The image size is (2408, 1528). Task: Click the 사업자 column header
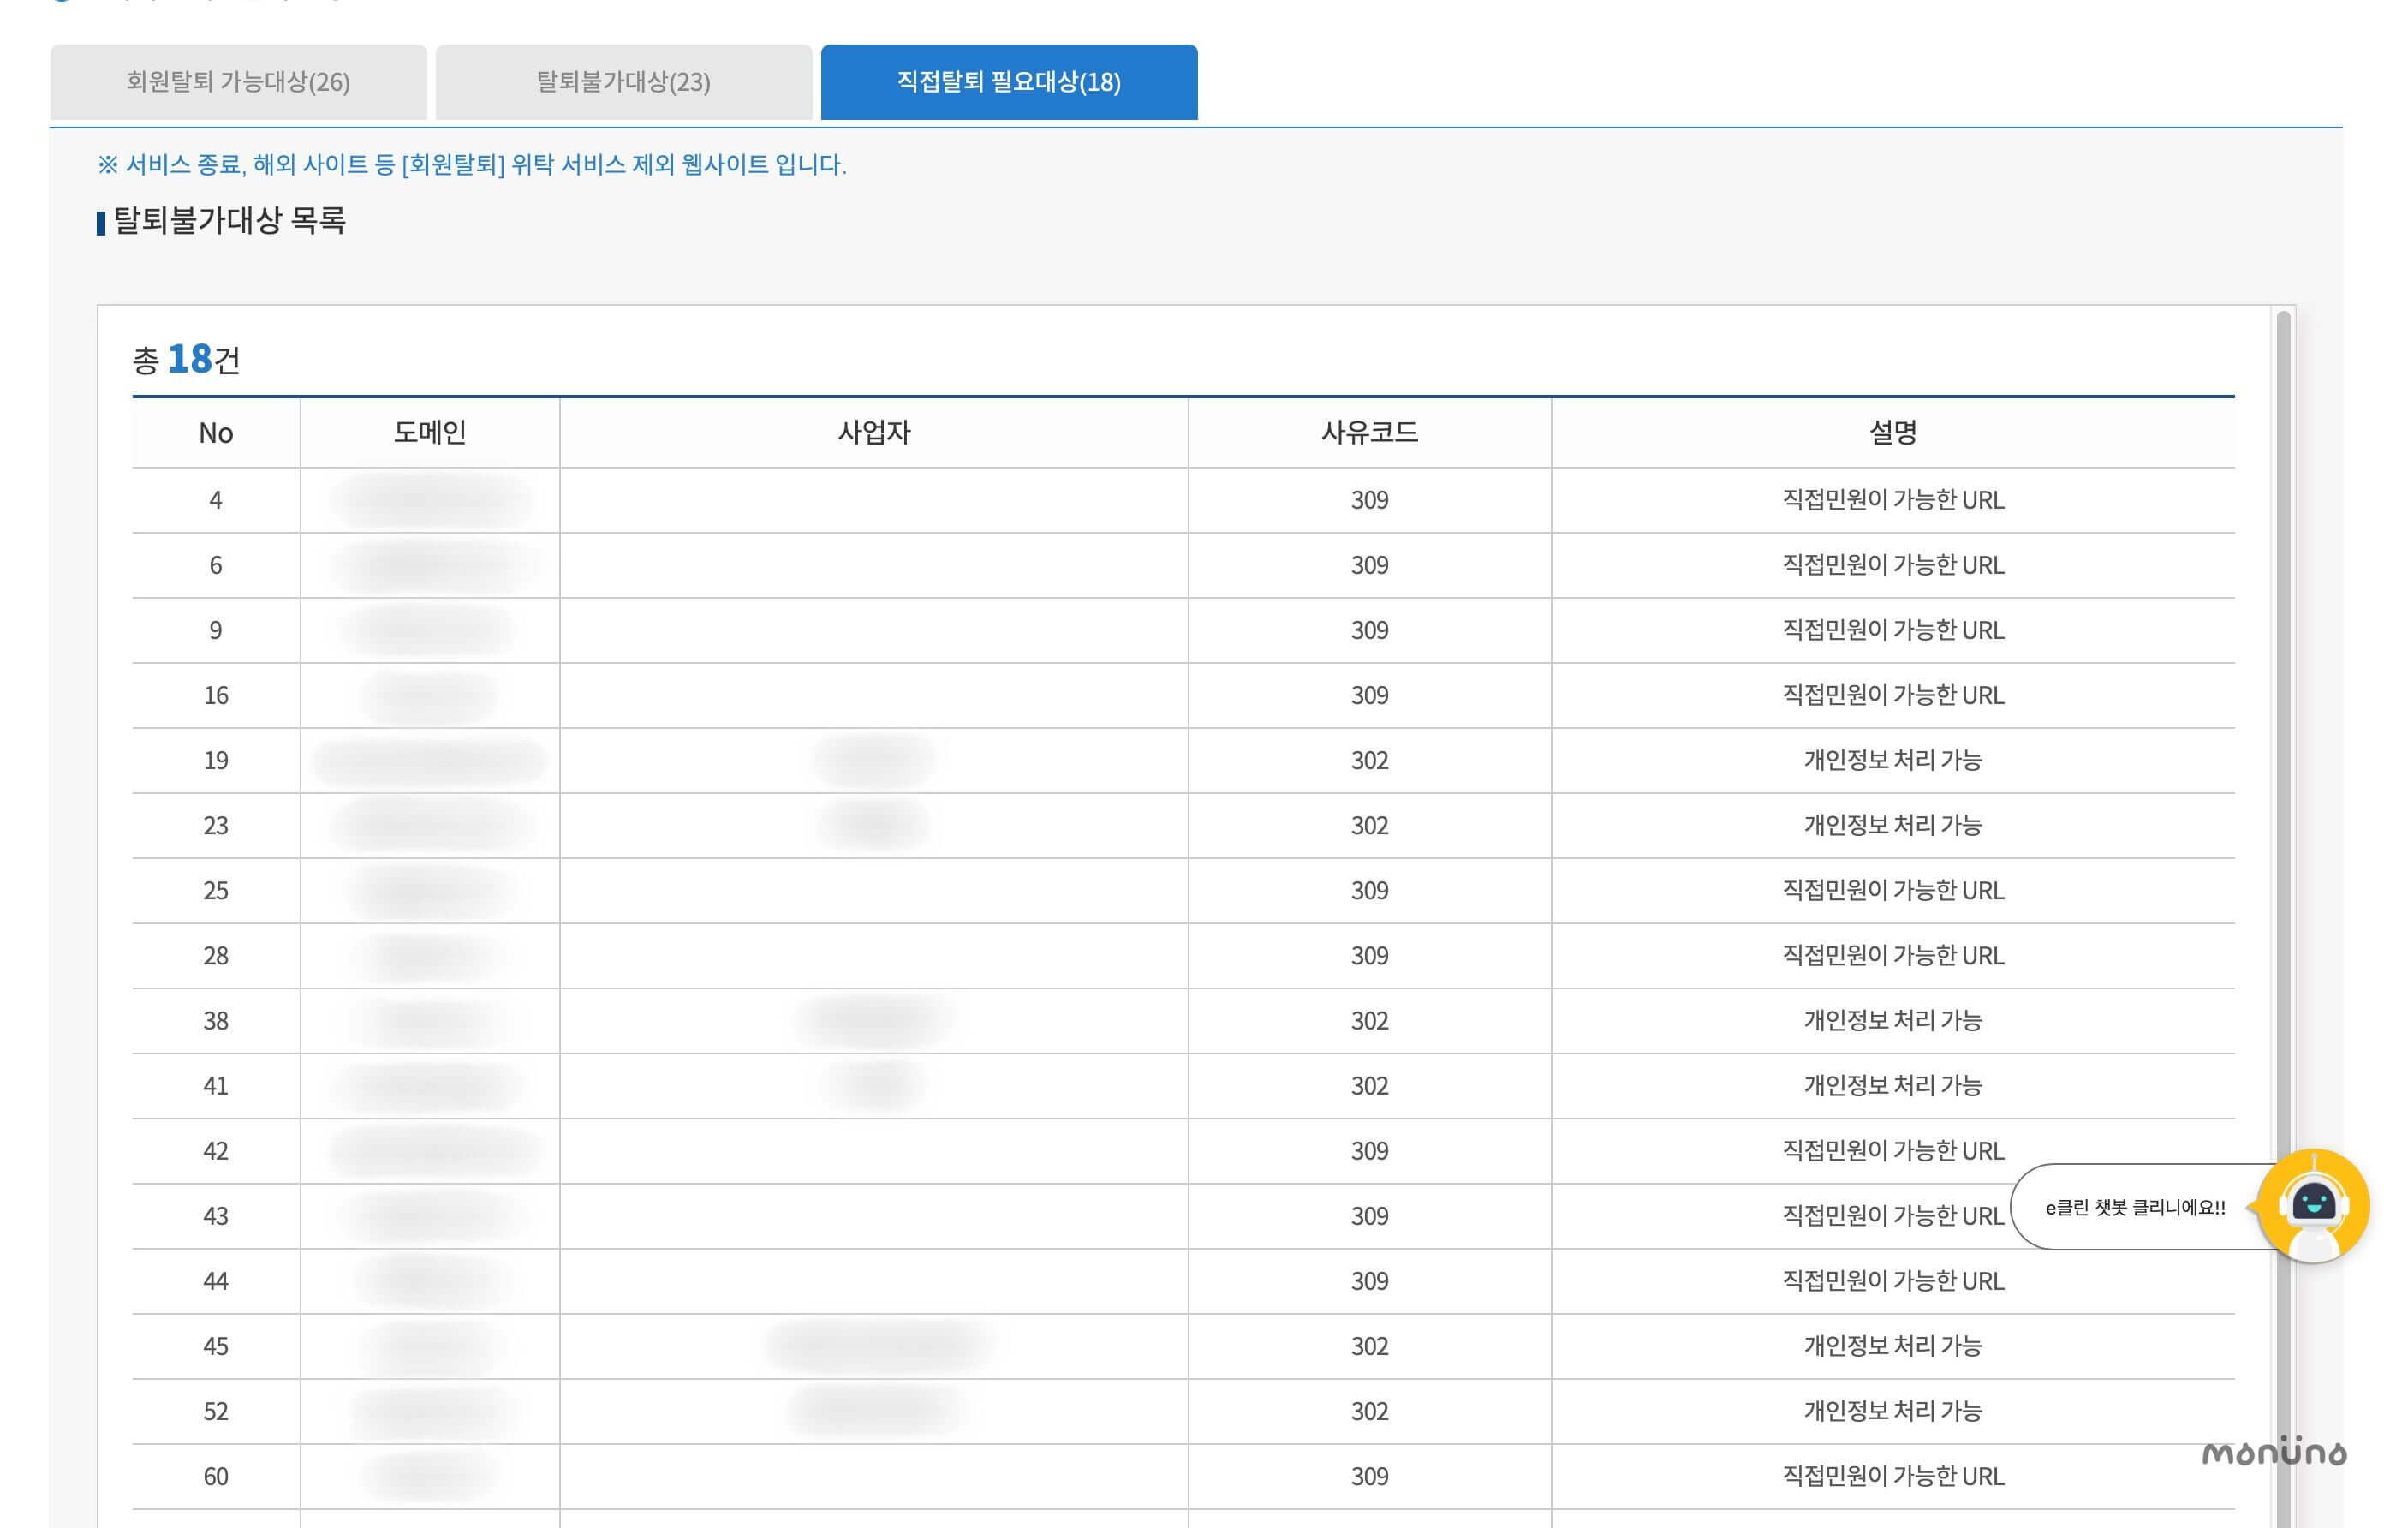(874, 433)
